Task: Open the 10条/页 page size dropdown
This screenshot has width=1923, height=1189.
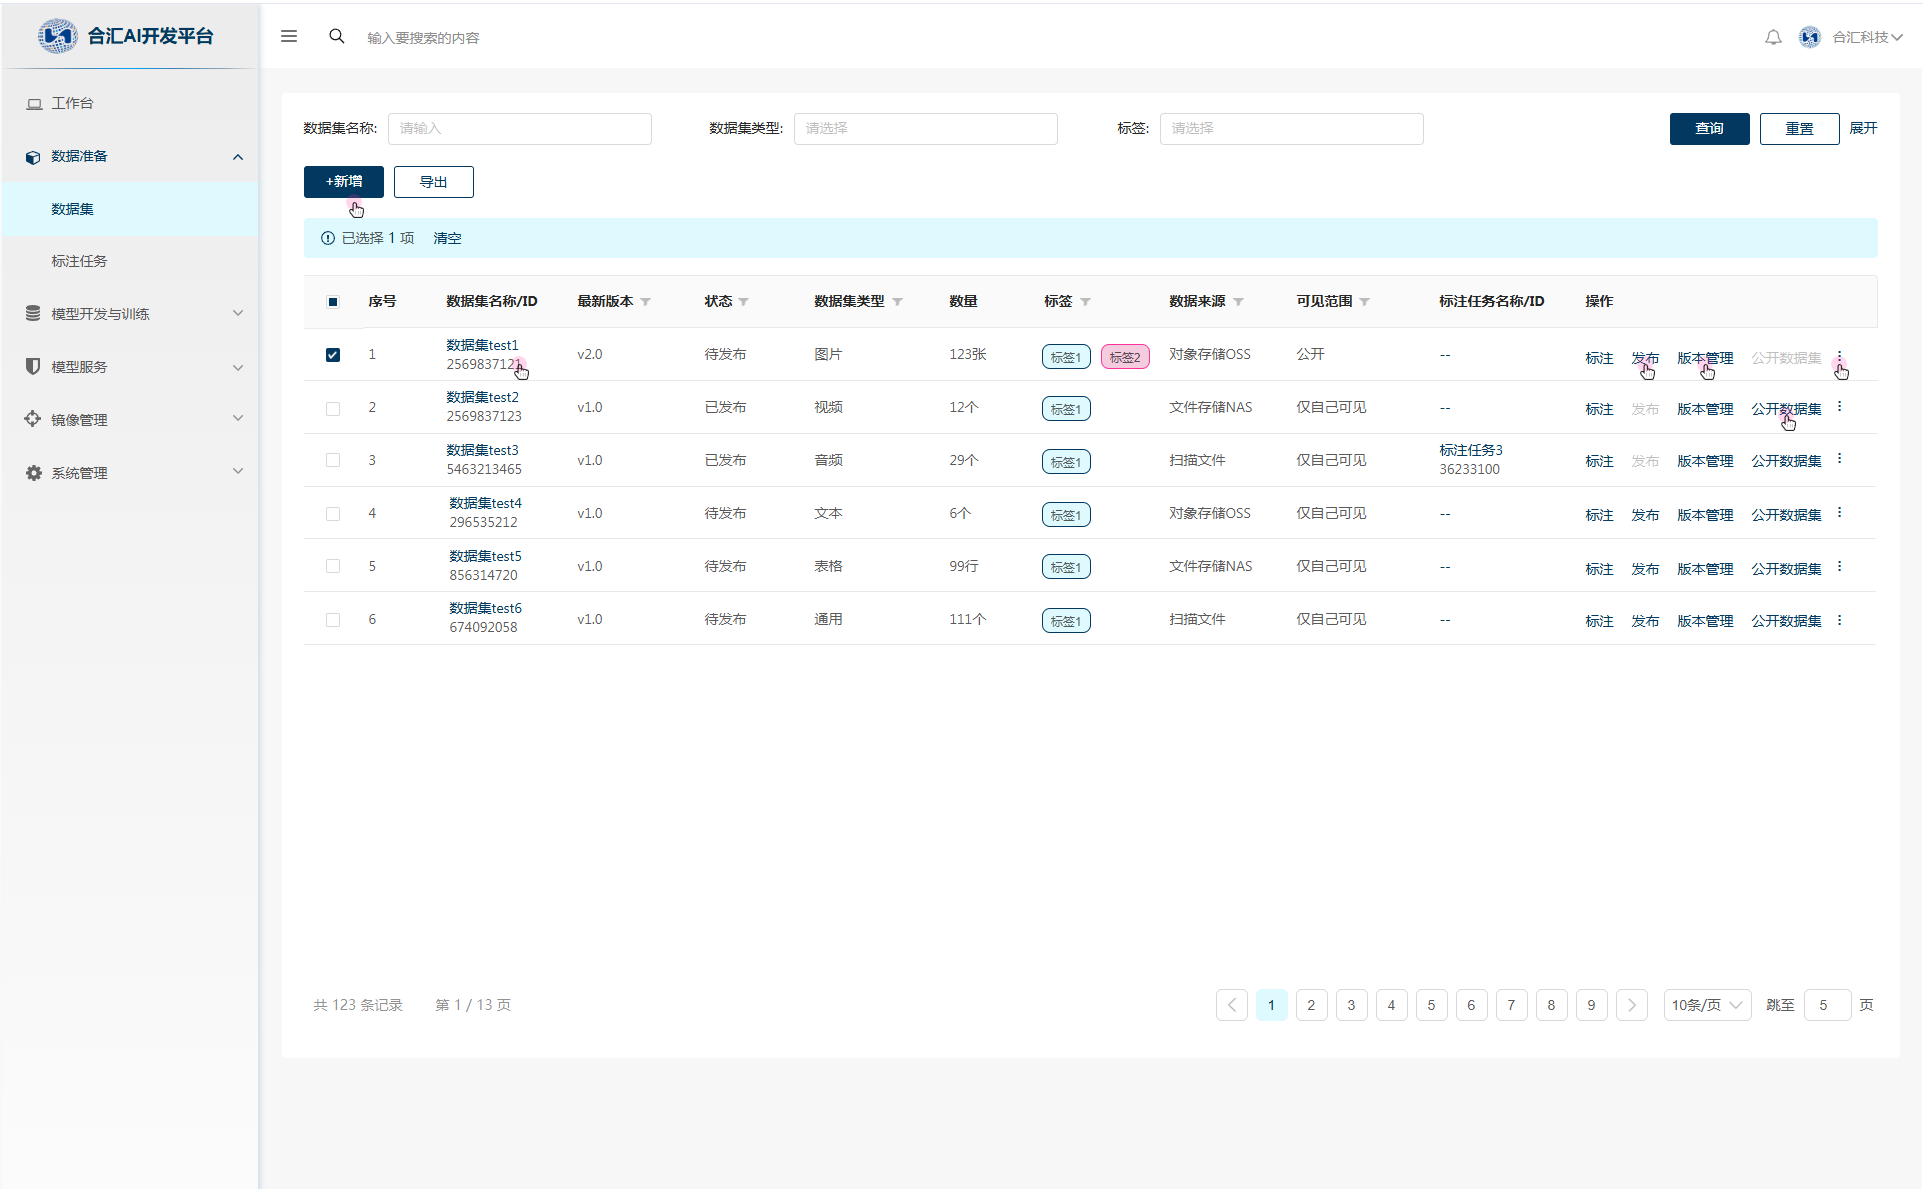Action: coord(1706,1005)
